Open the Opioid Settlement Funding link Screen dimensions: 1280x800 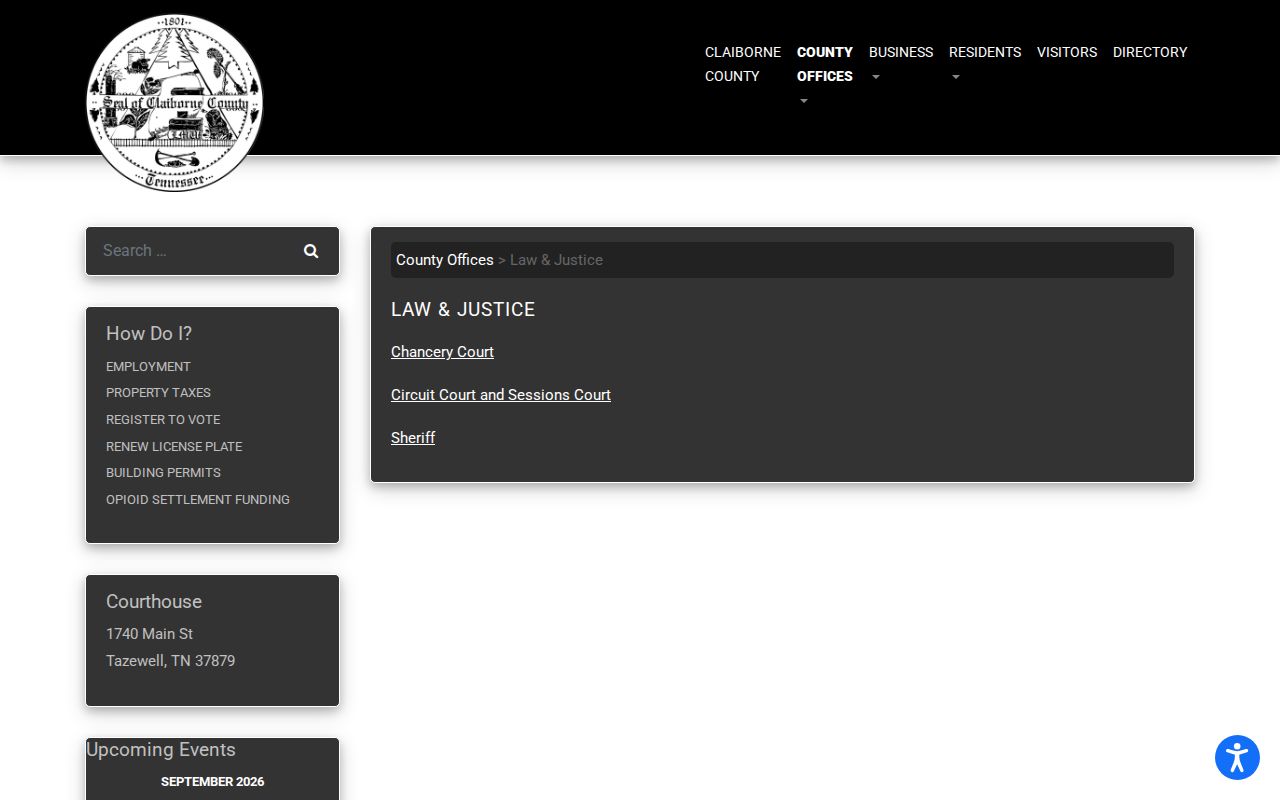point(198,500)
